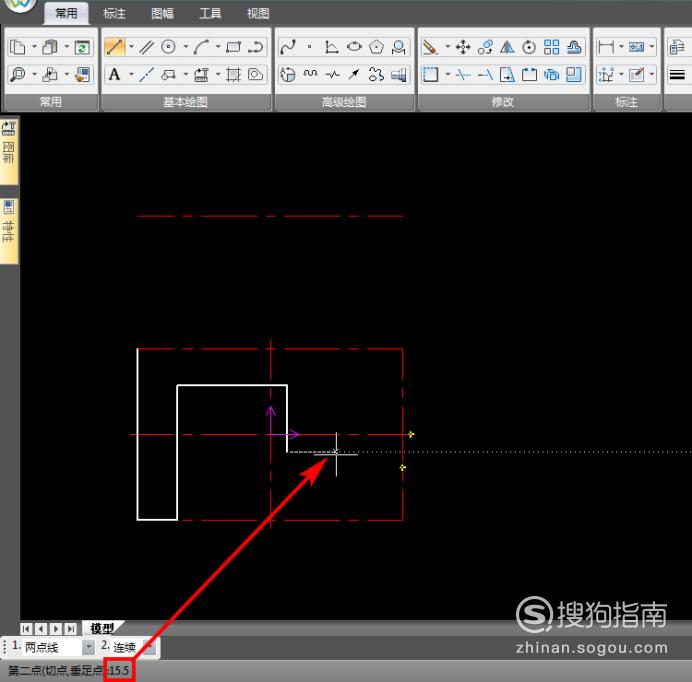Select the 模型 model tab
The width and height of the screenshot is (692, 682).
(102, 628)
